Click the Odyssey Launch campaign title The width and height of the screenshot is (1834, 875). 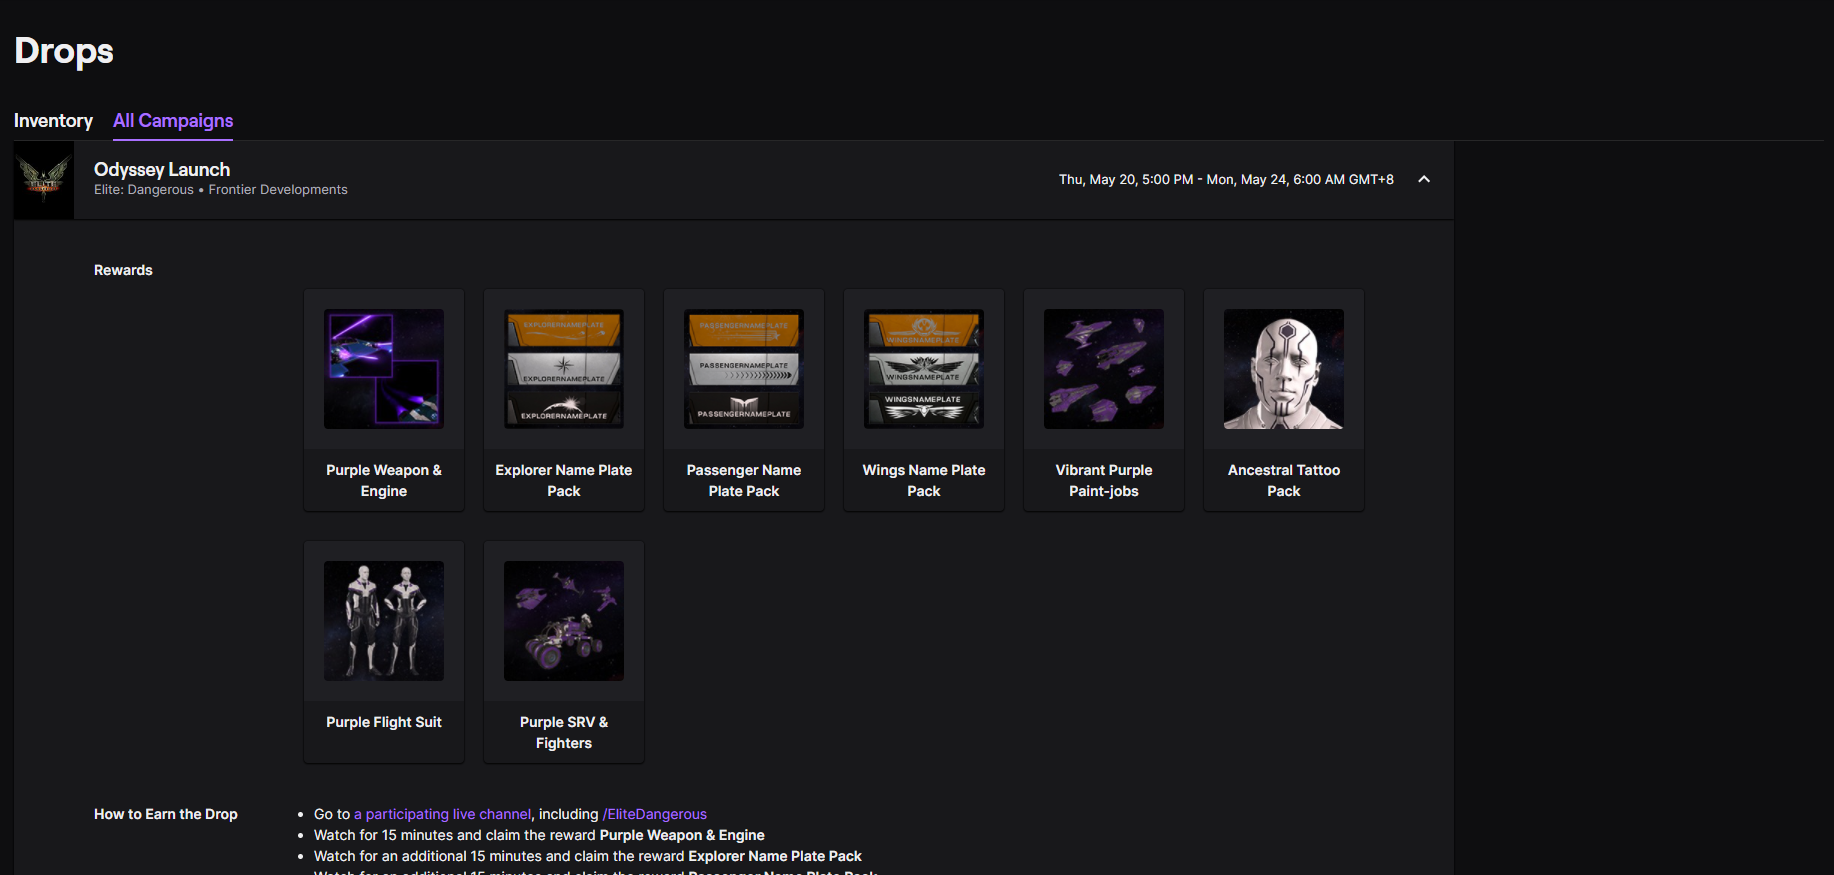[162, 169]
